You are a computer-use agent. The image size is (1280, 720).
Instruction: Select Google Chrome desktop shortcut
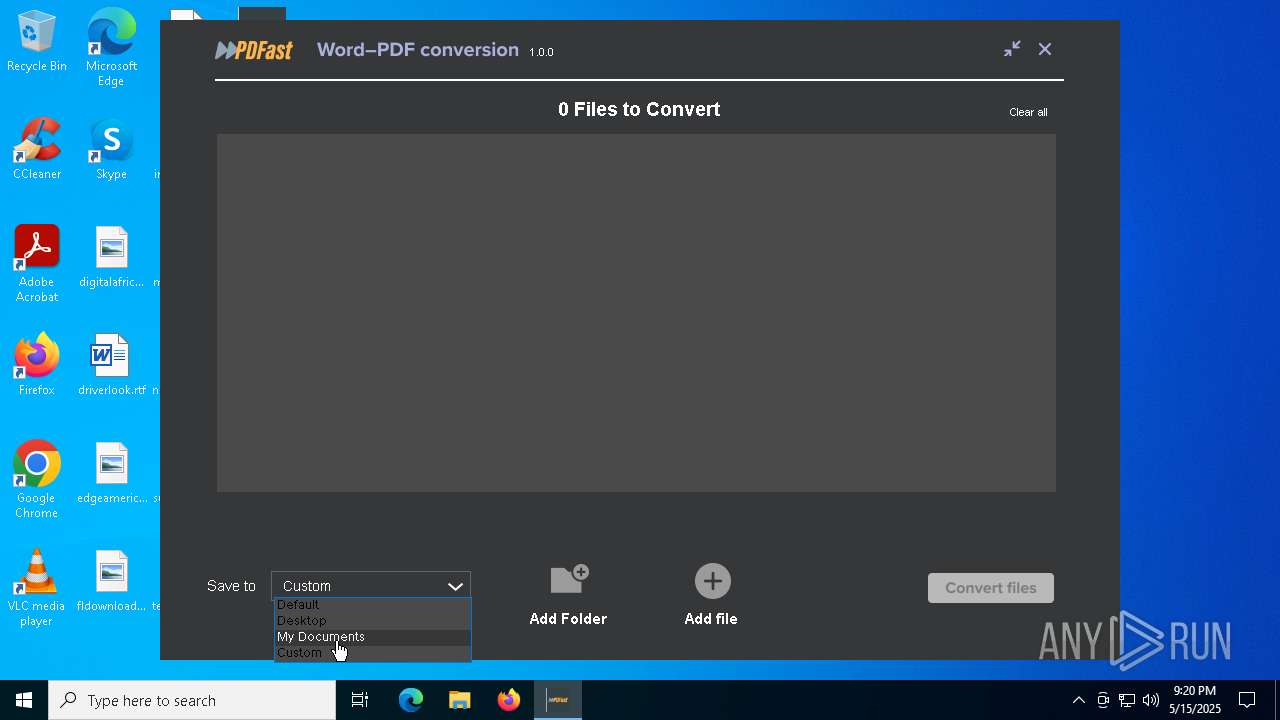[37, 481]
